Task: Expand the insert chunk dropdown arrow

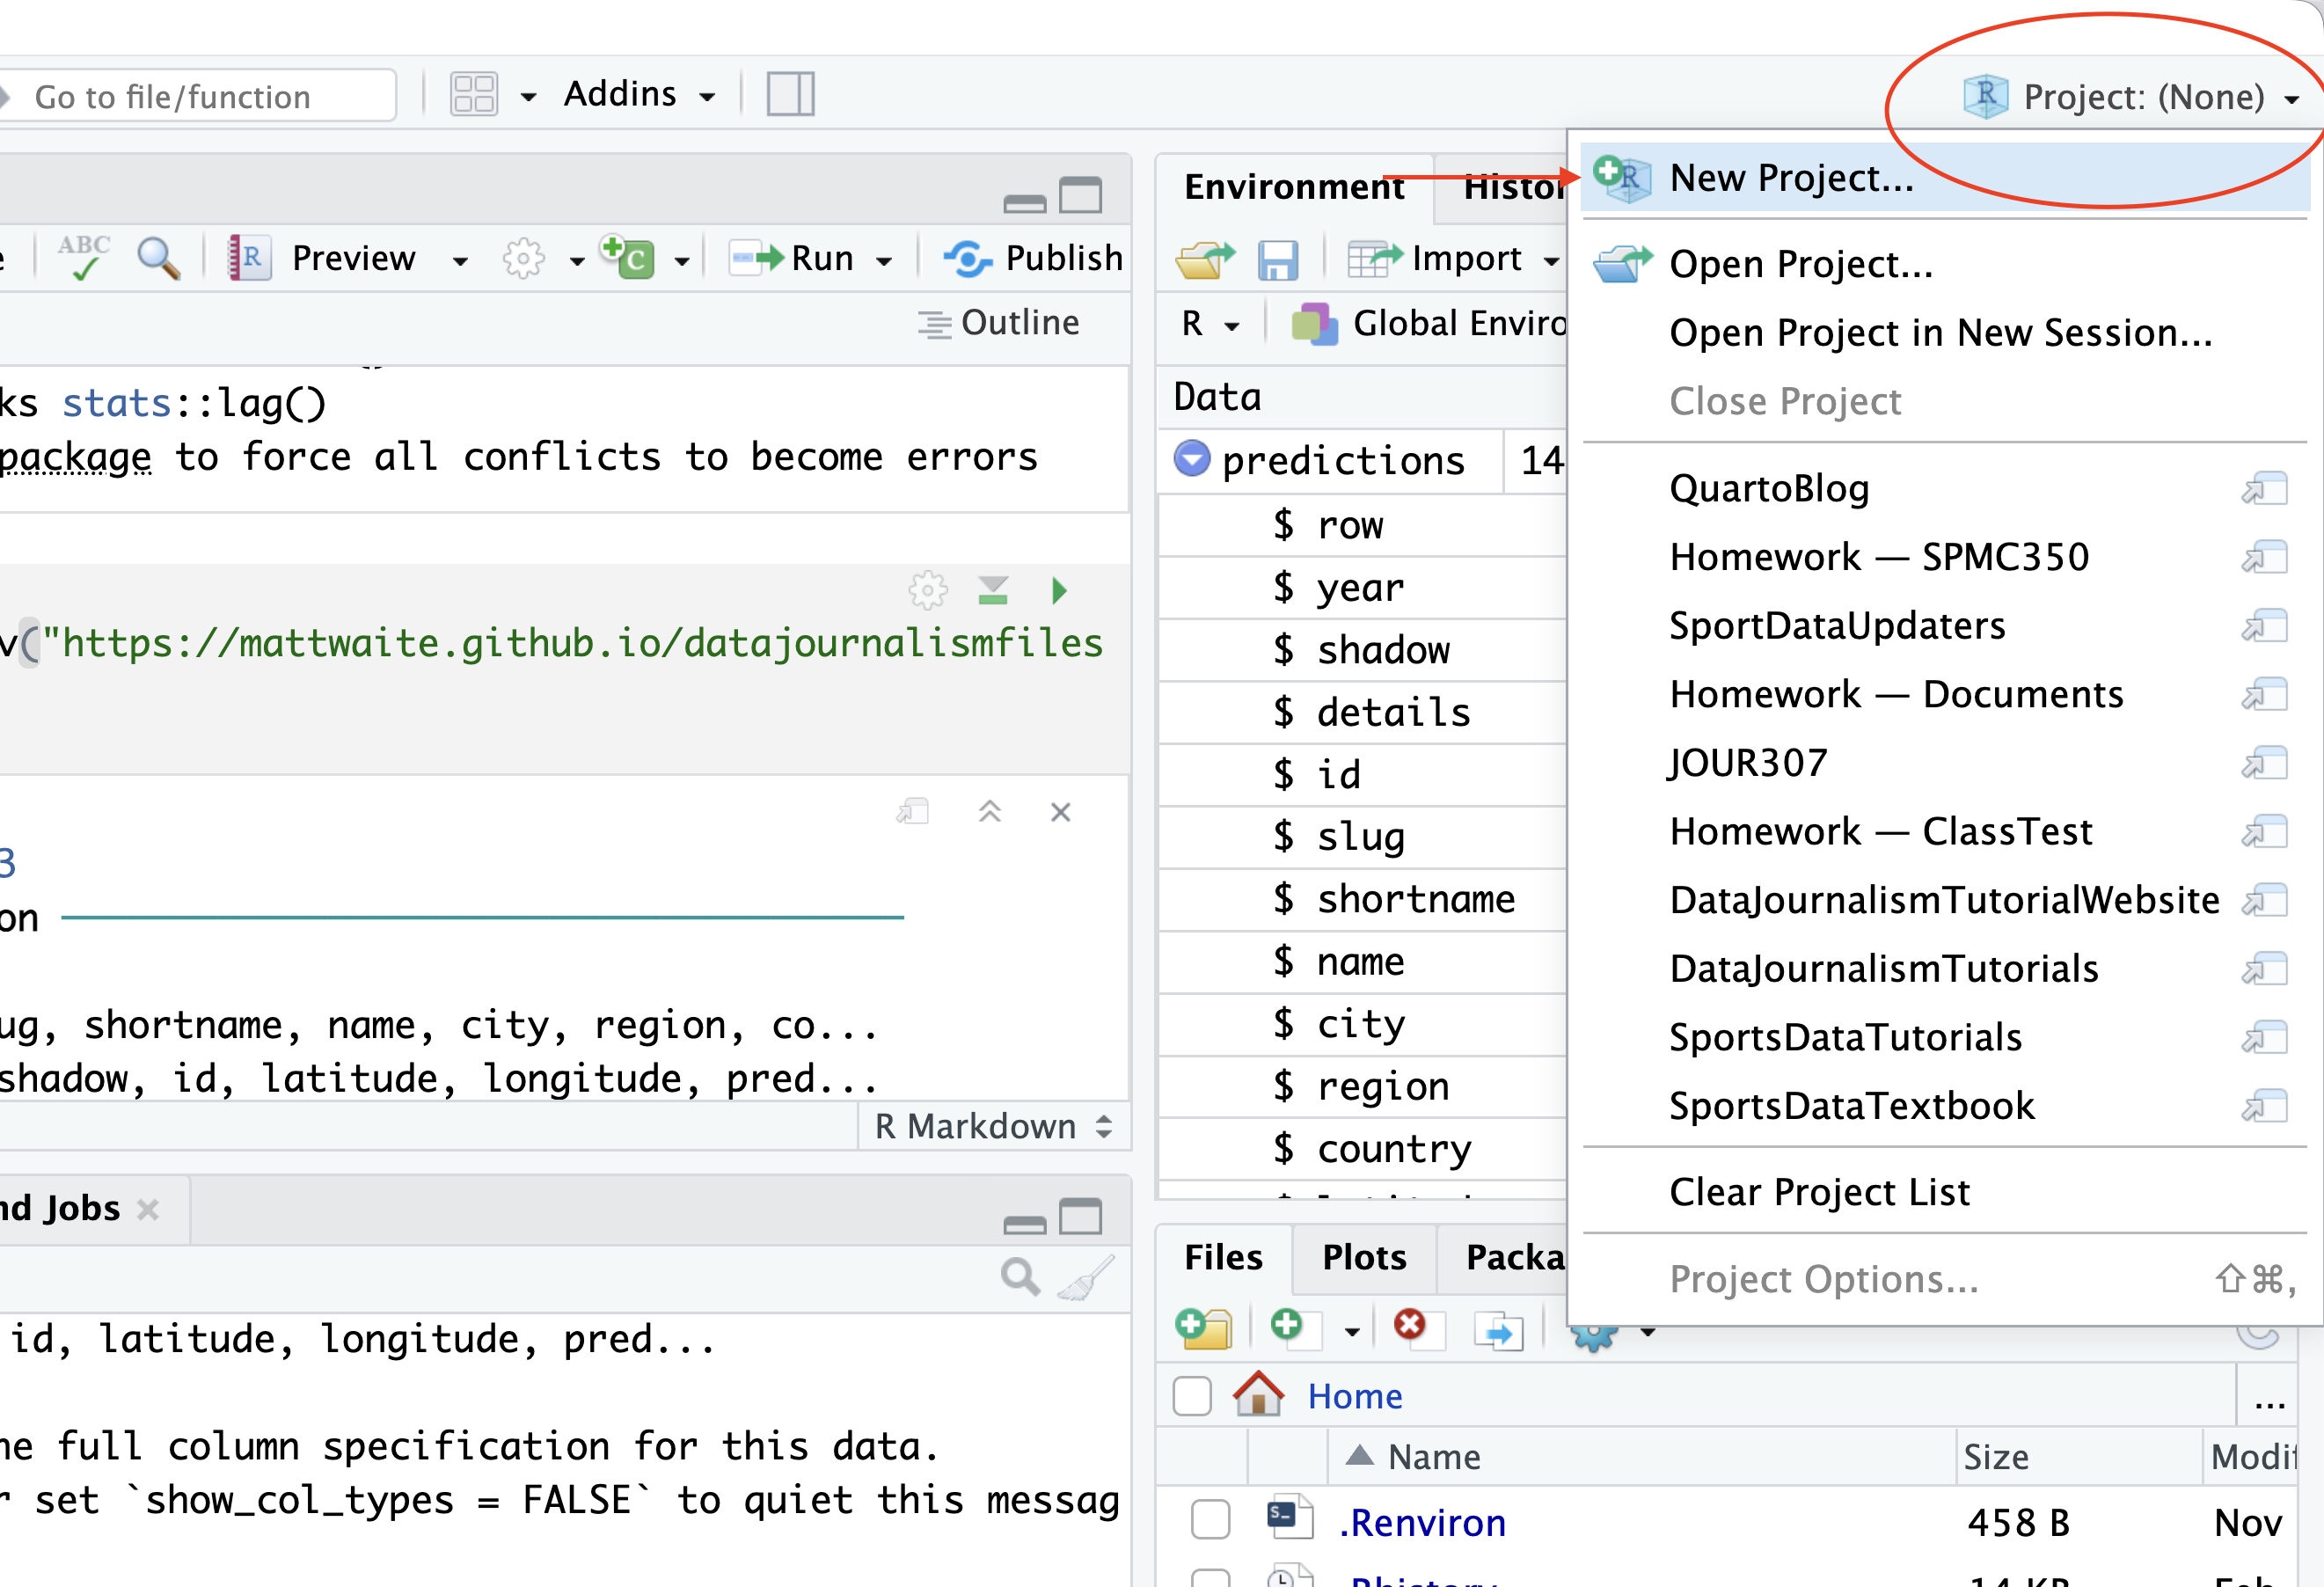Action: (682, 262)
